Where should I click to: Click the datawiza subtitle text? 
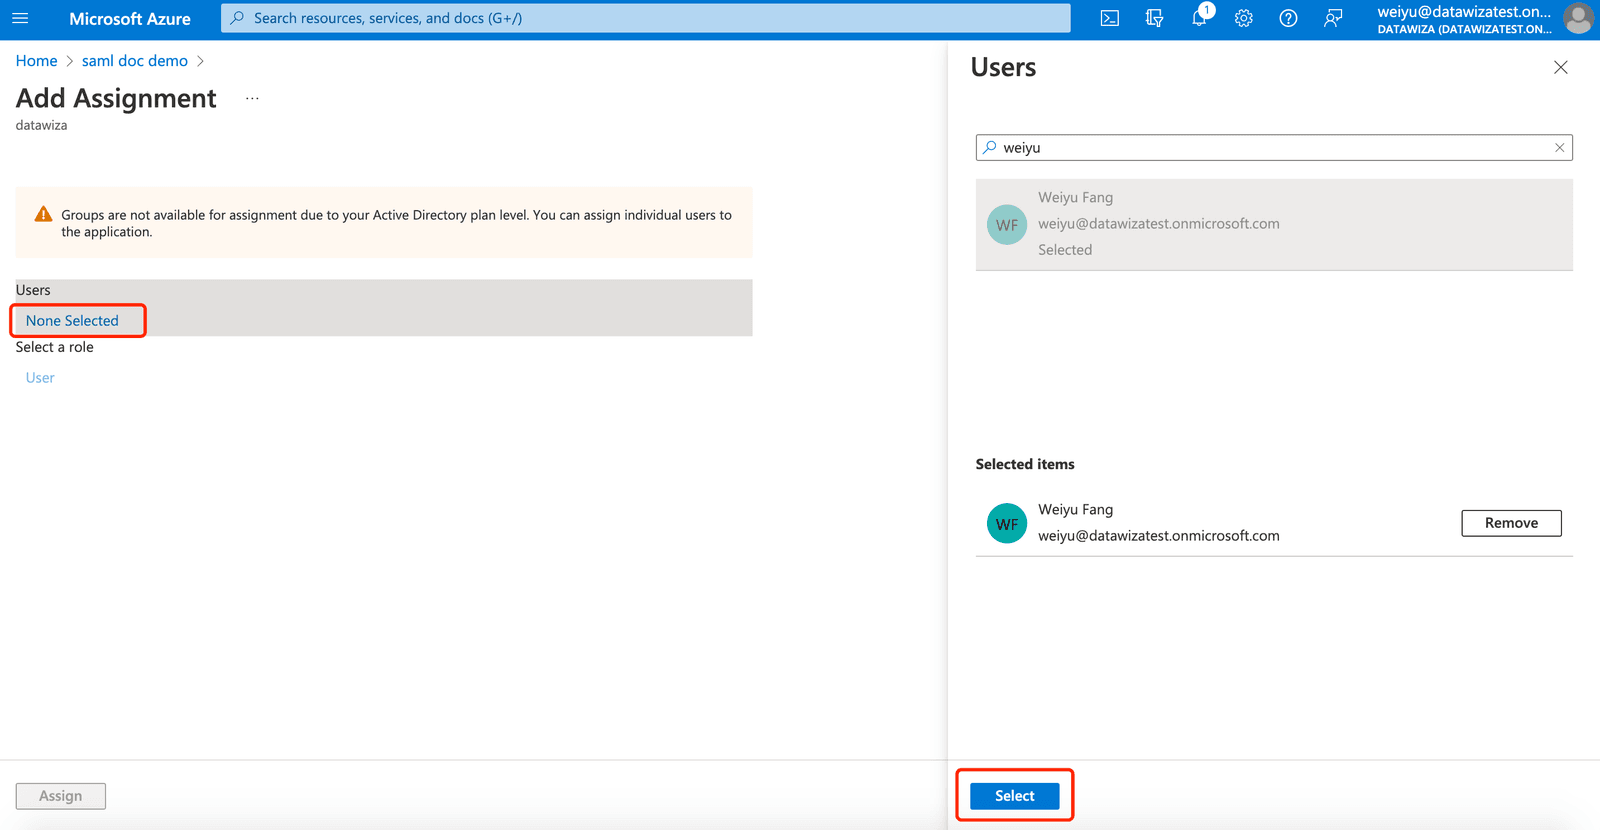tap(42, 125)
